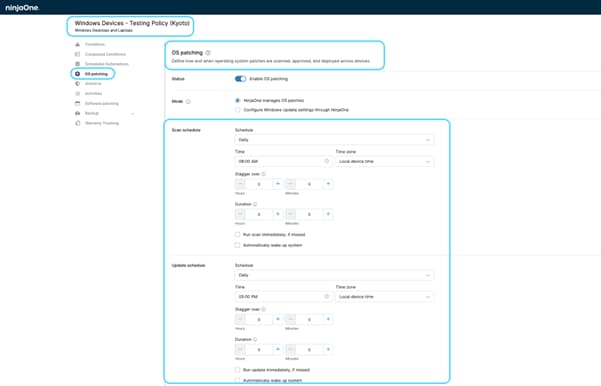Click info icon beside Update schedule Stagger over
Screen dimensions: 601x386
(264, 309)
